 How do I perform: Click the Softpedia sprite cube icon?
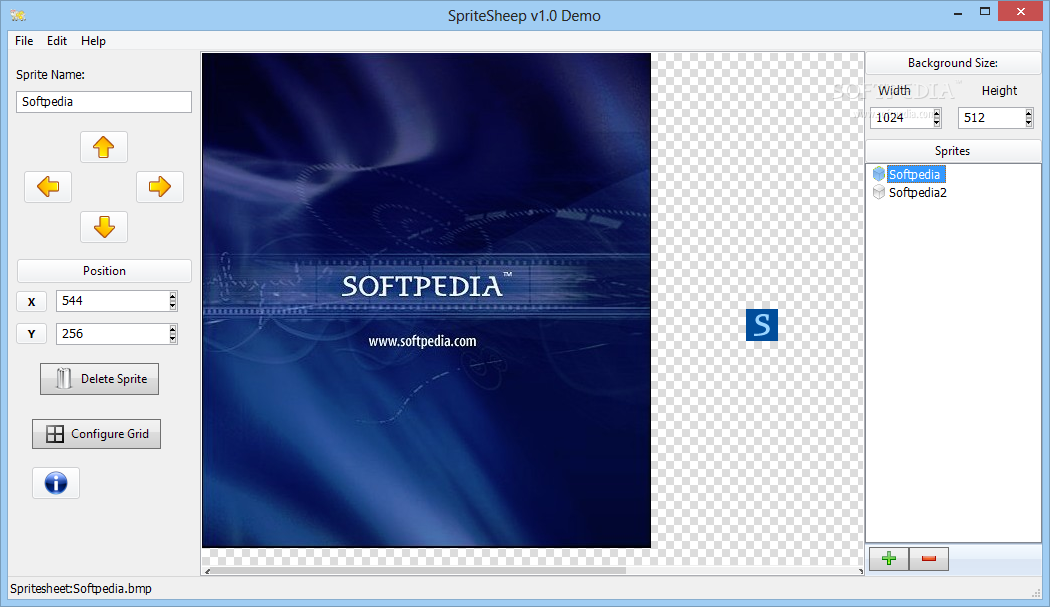[879, 174]
